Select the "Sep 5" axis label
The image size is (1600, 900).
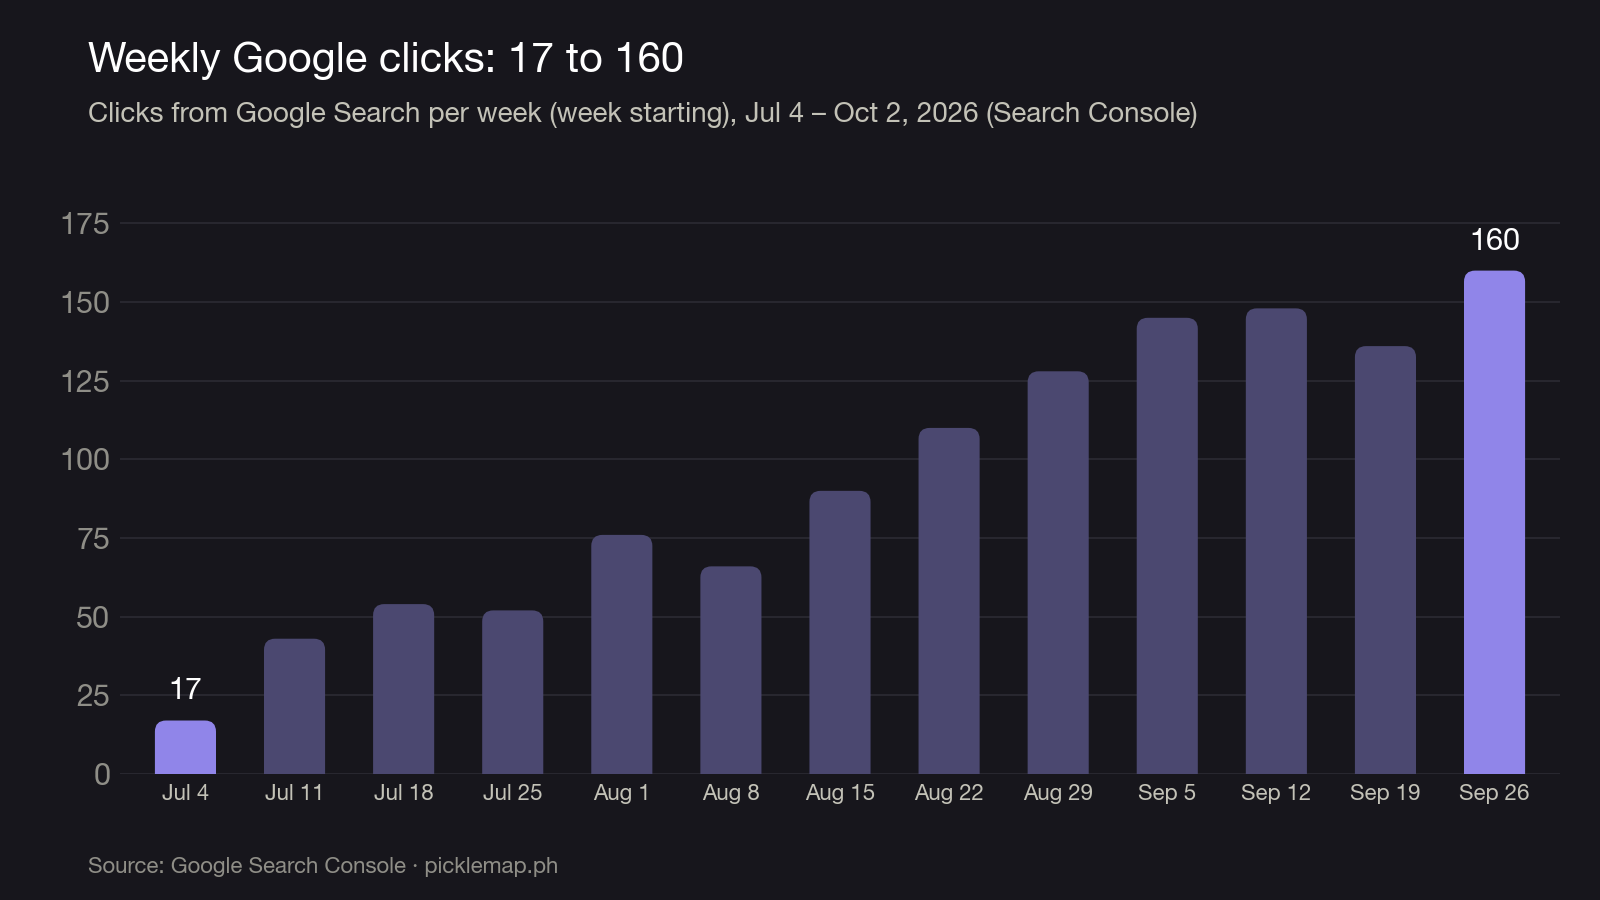click(x=1167, y=793)
